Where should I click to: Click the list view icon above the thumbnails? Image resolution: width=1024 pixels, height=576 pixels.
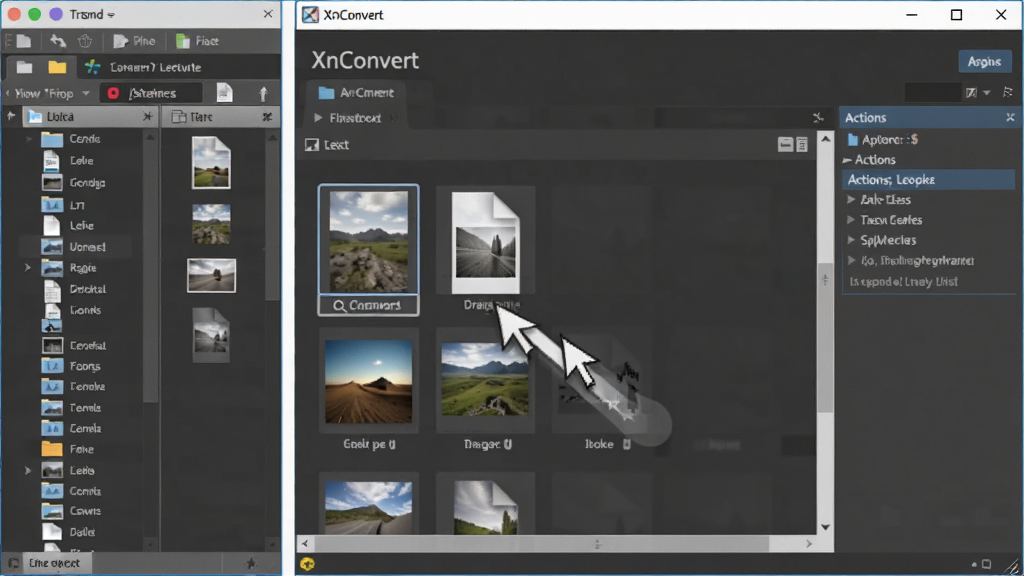[x=802, y=144]
